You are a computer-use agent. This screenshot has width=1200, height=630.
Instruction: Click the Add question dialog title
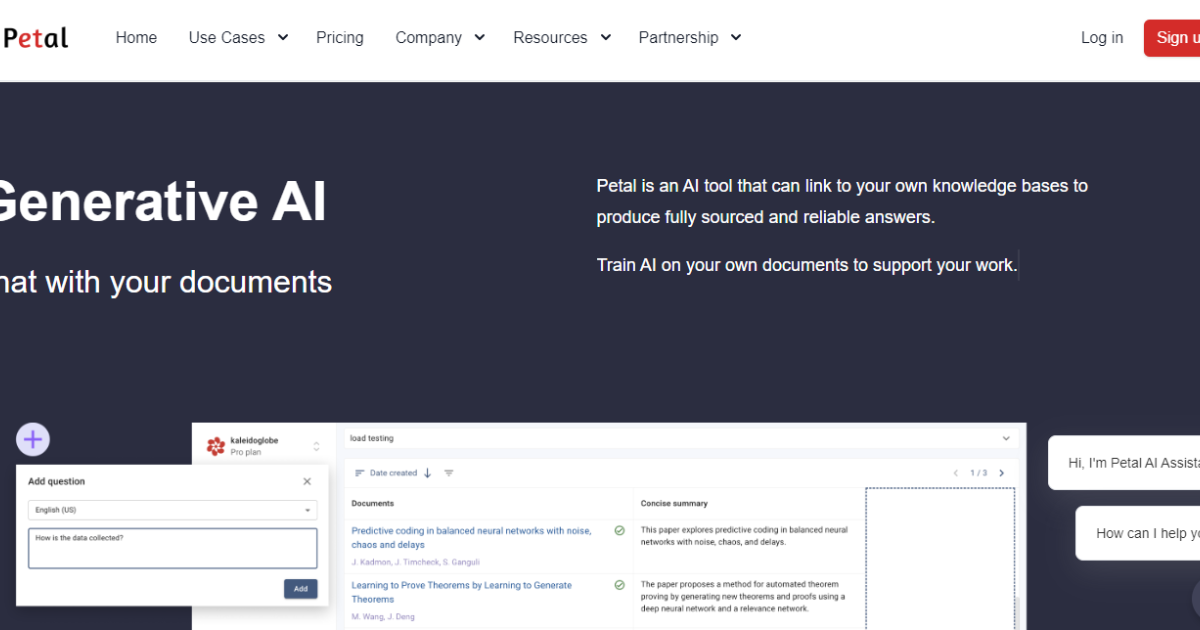56,481
